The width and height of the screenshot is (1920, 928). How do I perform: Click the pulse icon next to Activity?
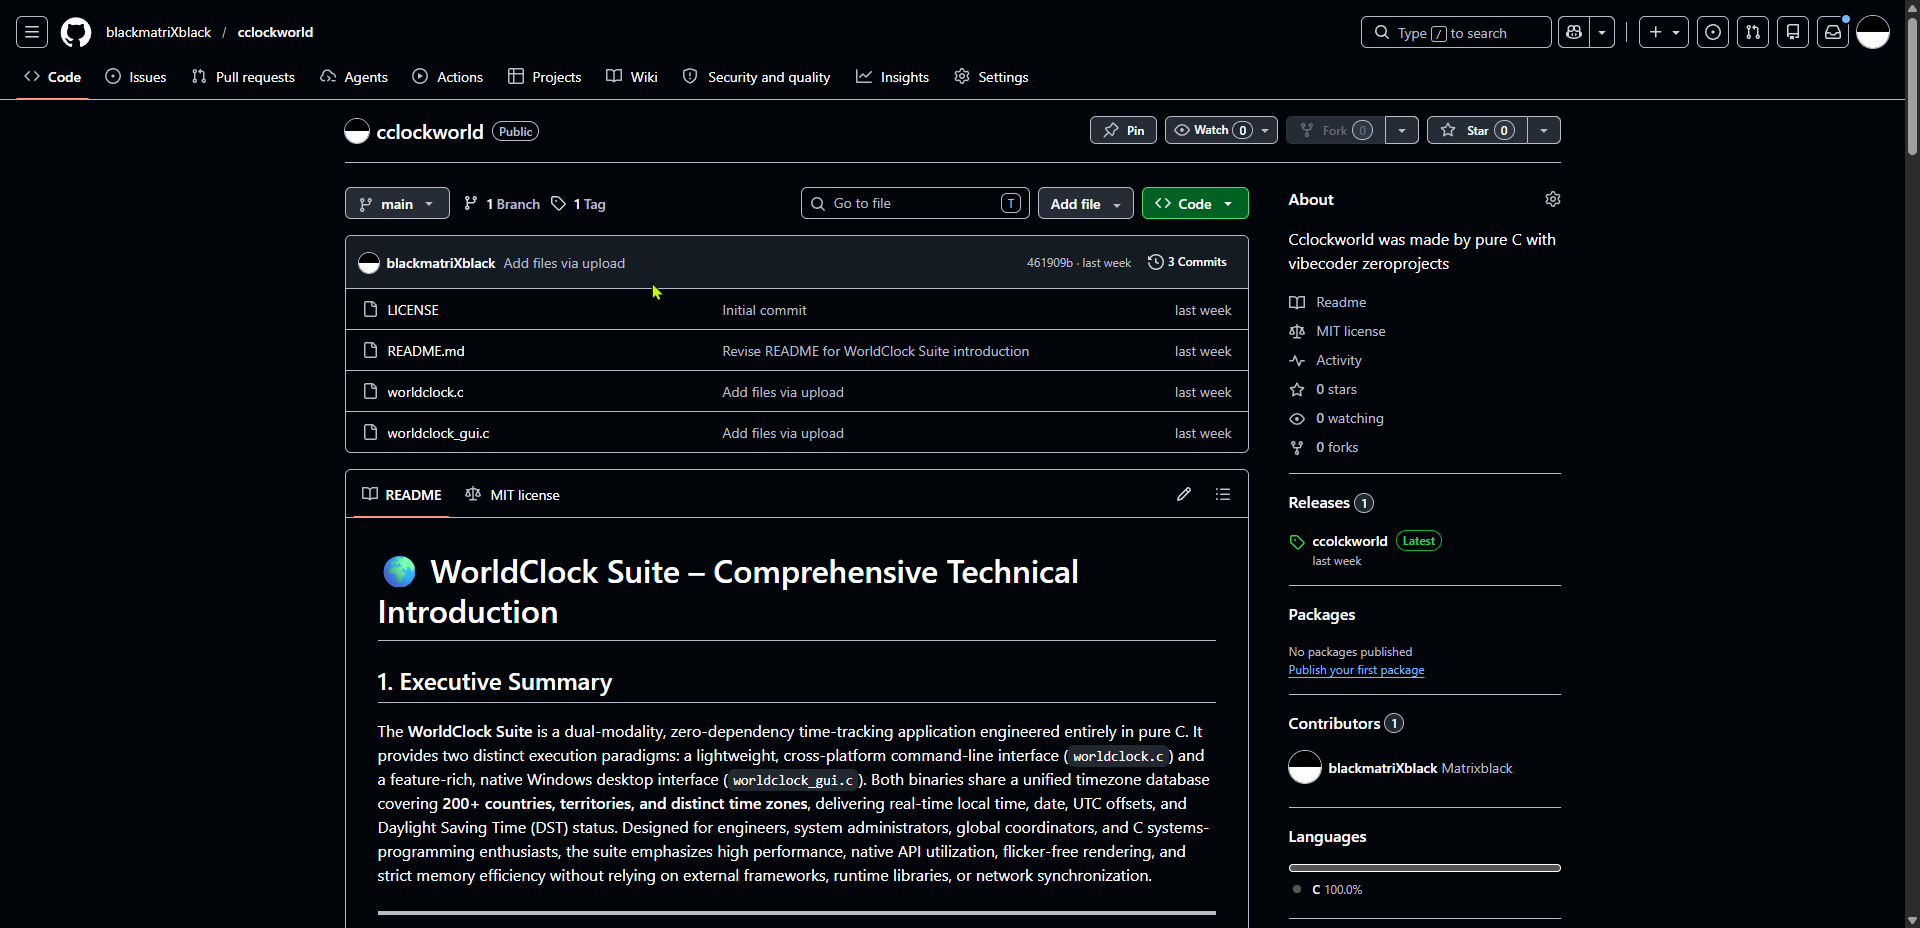[x=1297, y=360]
